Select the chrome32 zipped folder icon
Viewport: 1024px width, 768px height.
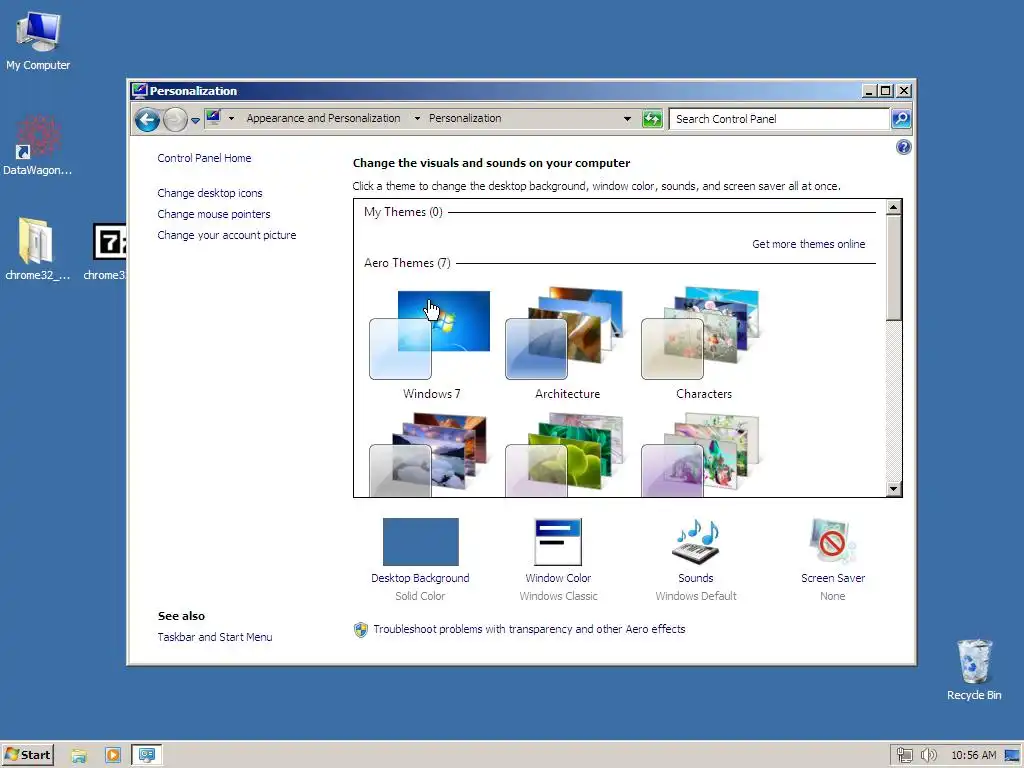point(37,249)
